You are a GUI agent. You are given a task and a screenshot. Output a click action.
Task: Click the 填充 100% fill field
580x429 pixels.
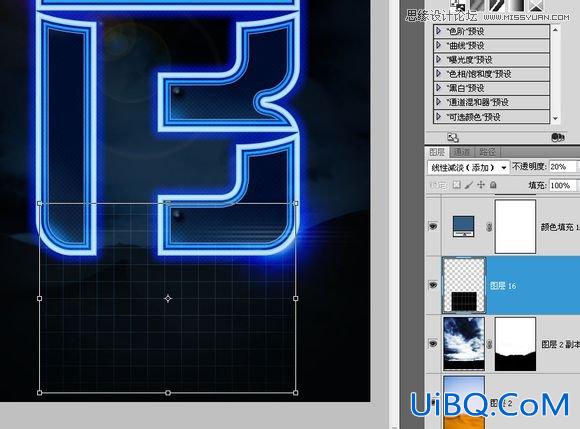tap(563, 185)
